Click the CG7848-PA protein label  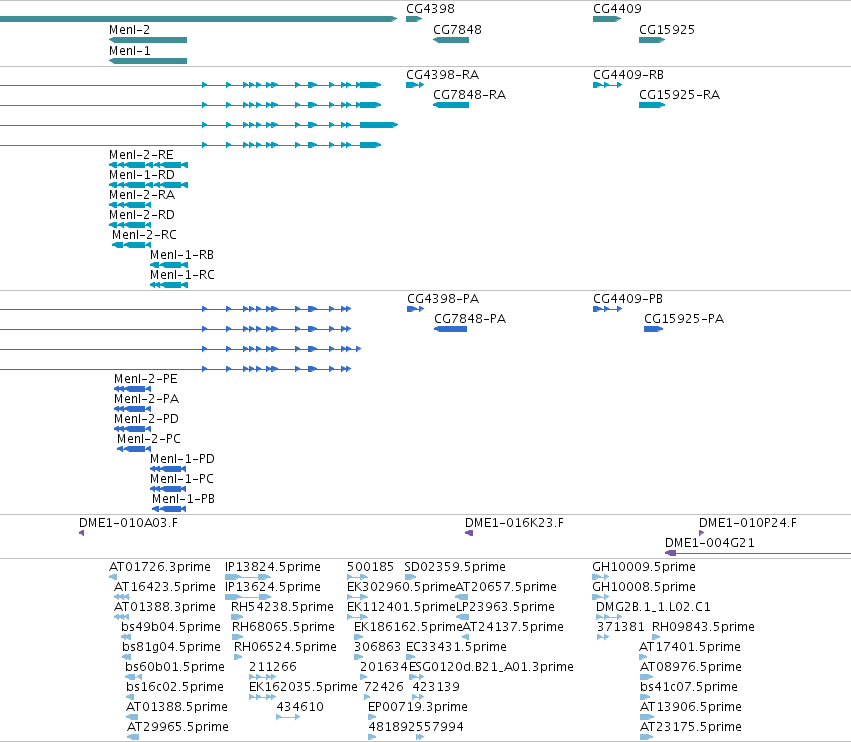470,319
